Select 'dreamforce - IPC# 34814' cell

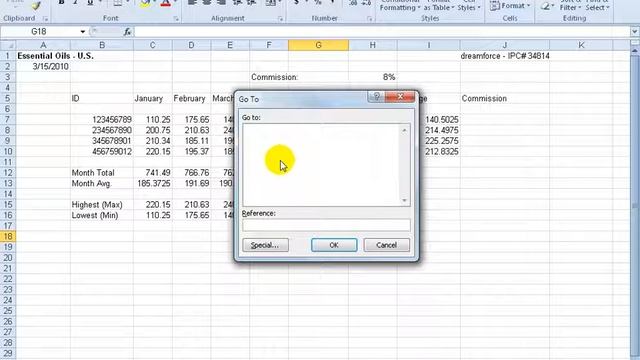pos(505,56)
